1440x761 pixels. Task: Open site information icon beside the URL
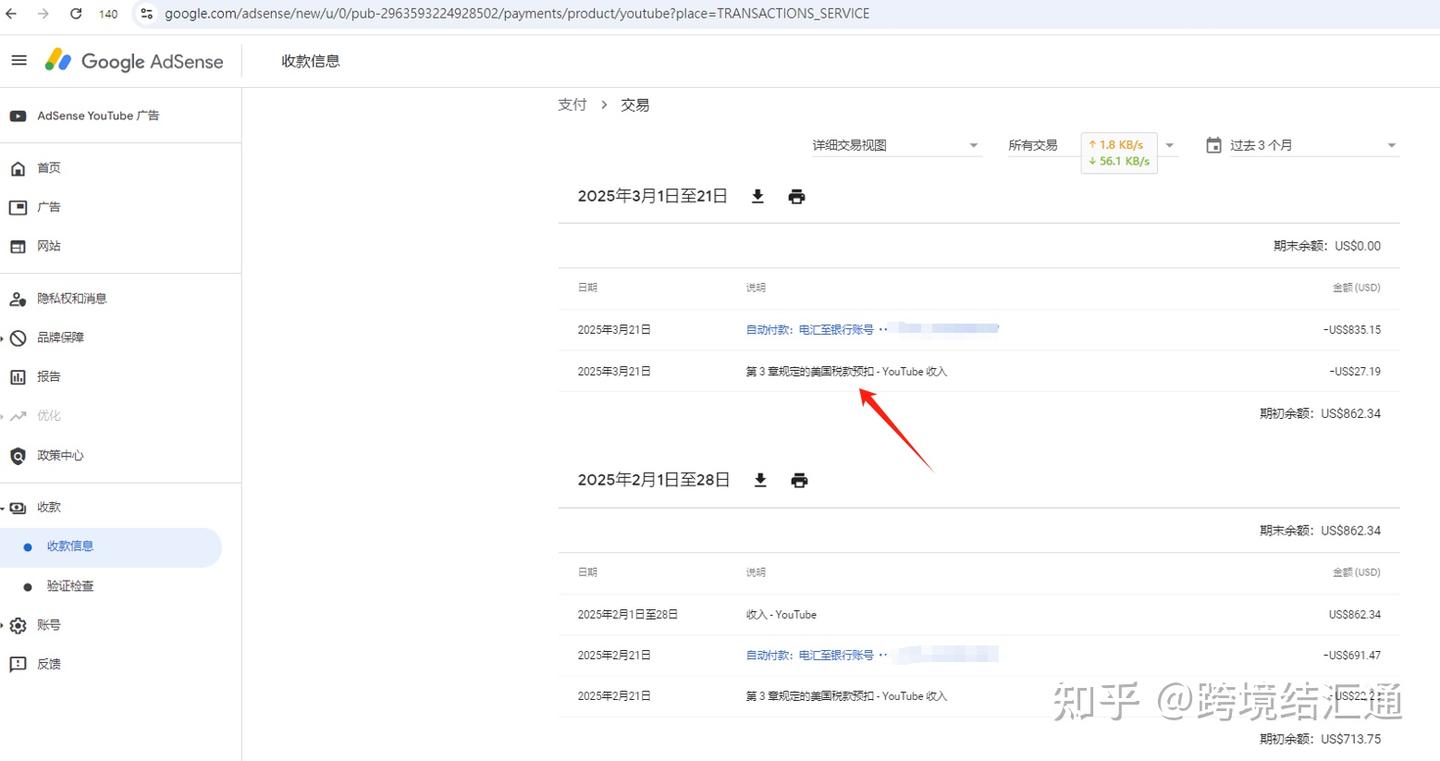coord(146,14)
